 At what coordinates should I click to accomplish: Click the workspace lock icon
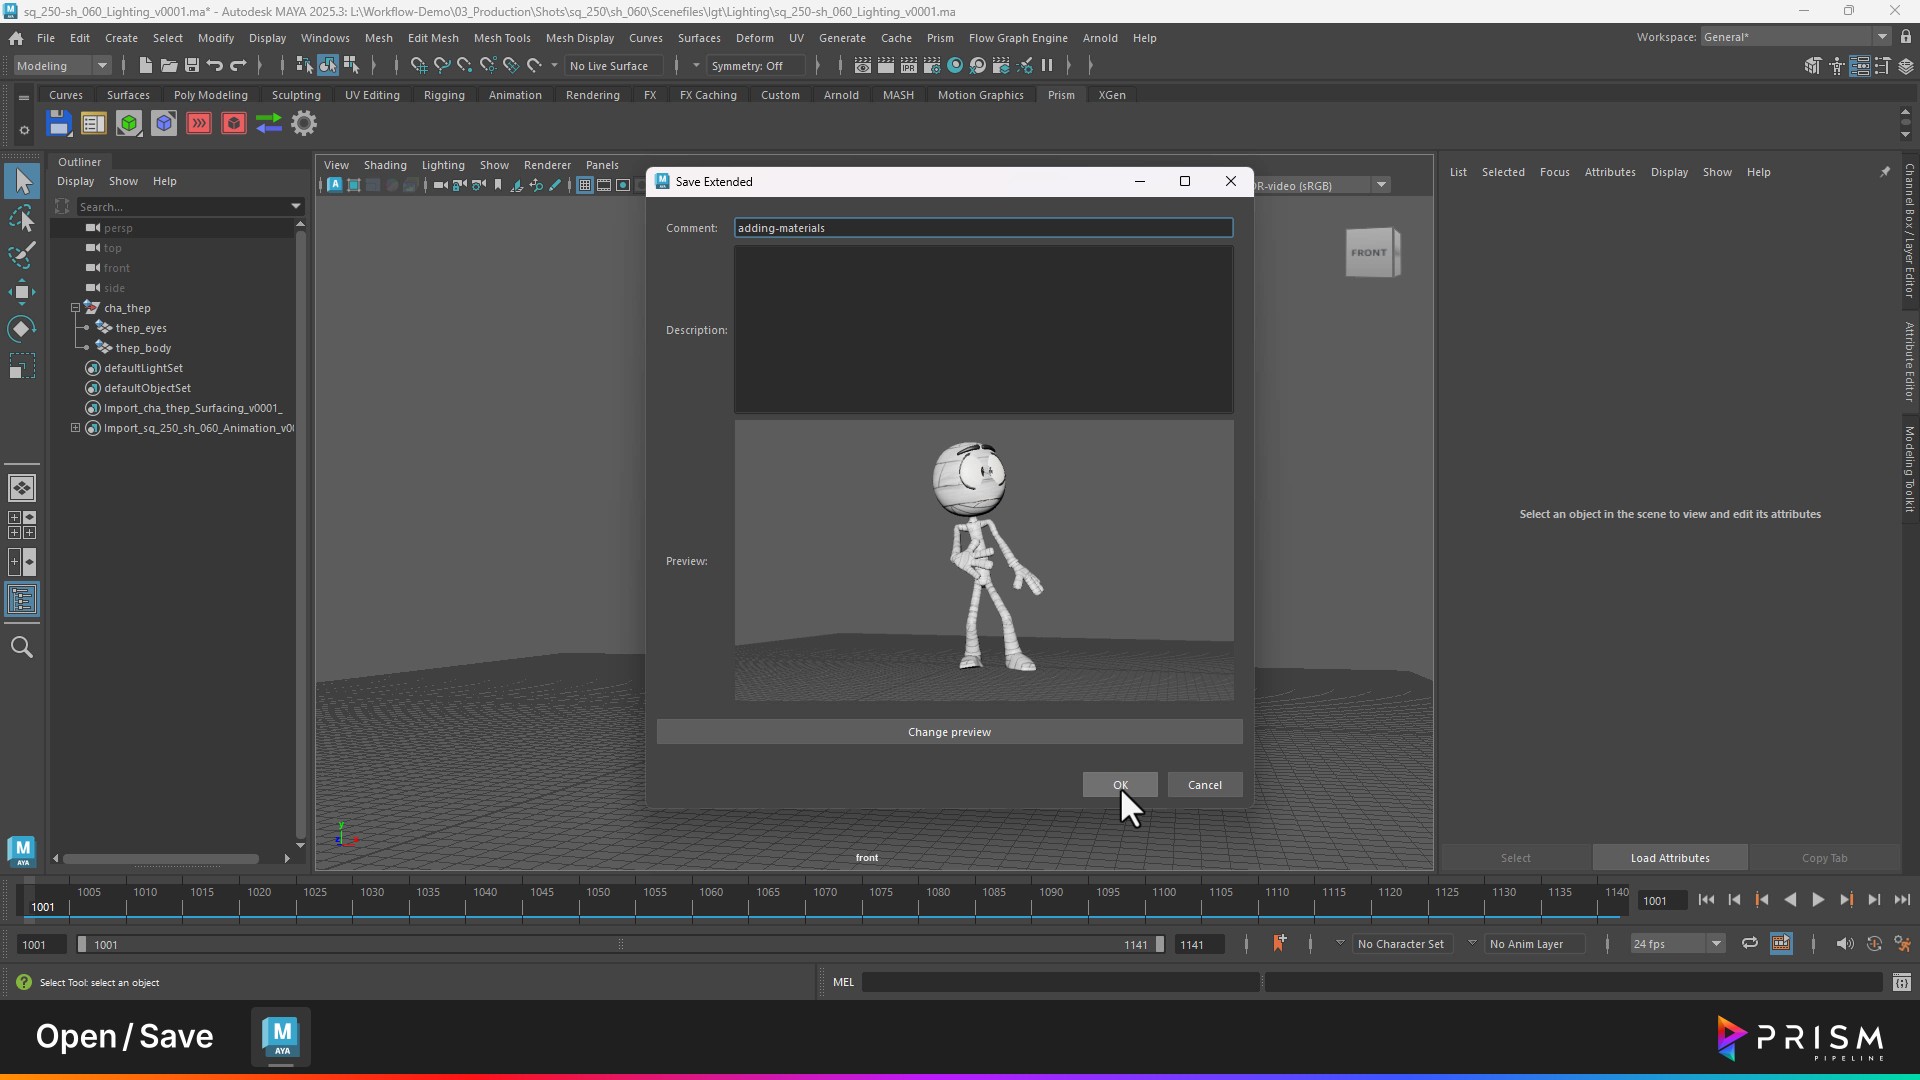tap(1906, 37)
